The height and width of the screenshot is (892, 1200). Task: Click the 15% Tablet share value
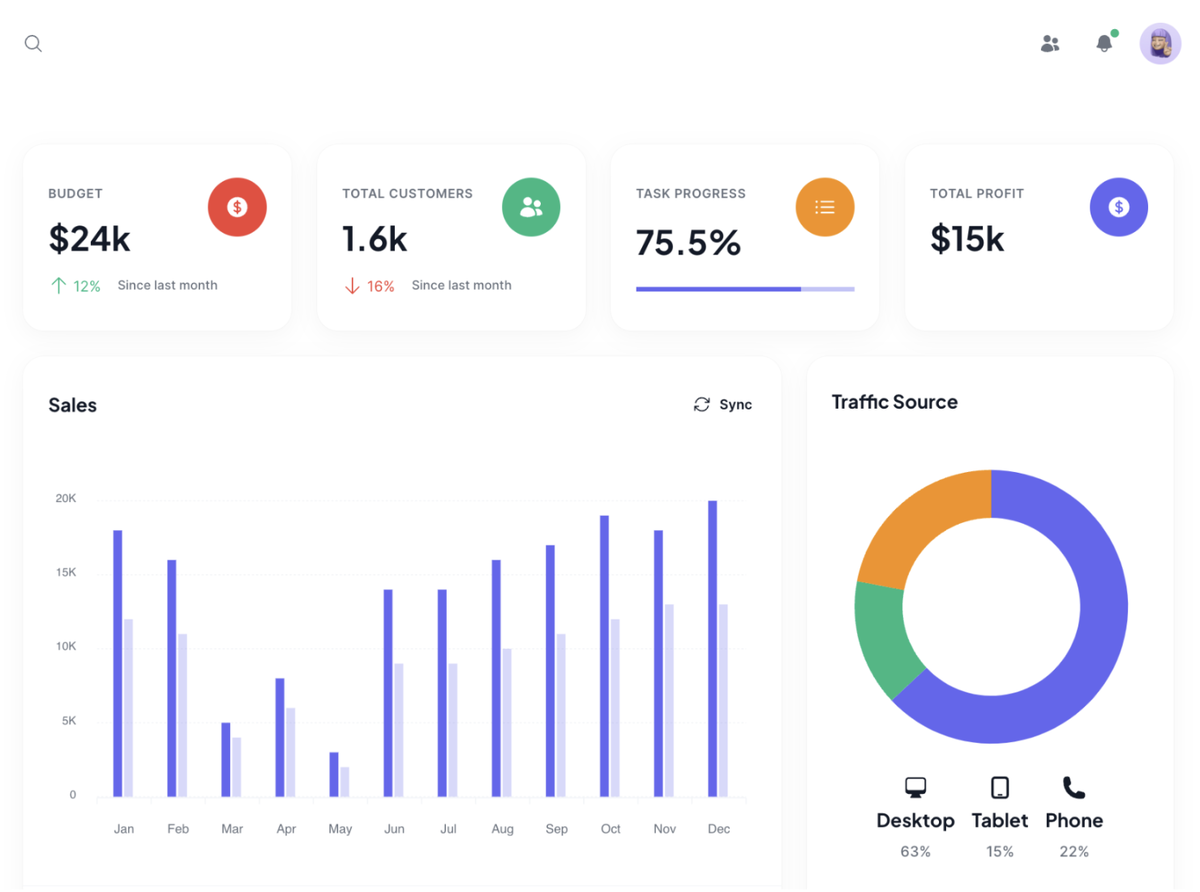(x=1000, y=852)
